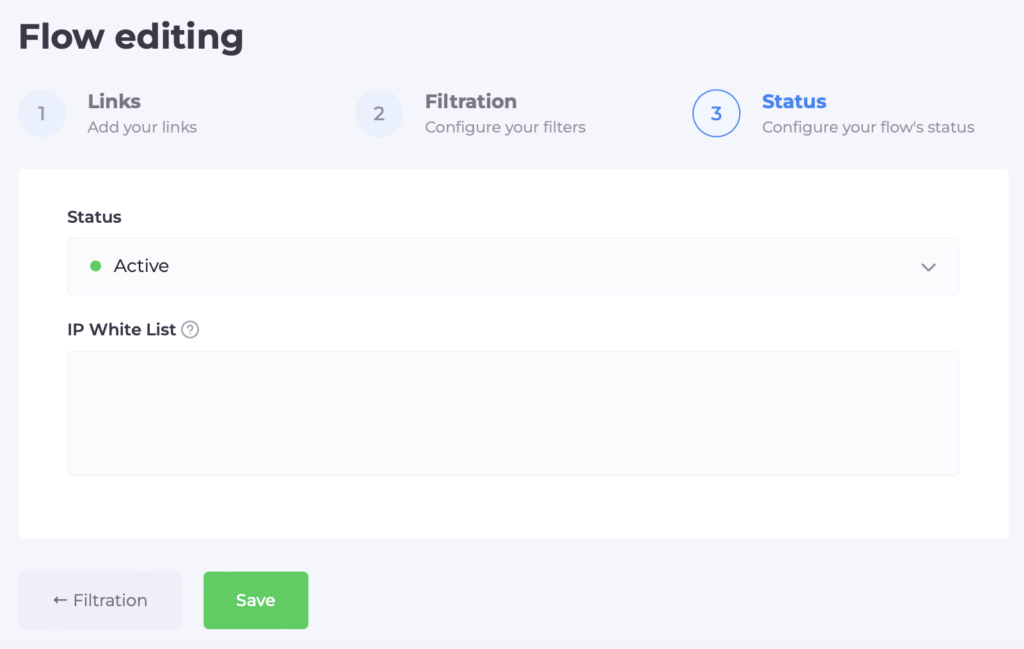The width and height of the screenshot is (1024, 649).
Task: Click inside the IP White List text area
Action: pyautogui.click(x=512, y=412)
